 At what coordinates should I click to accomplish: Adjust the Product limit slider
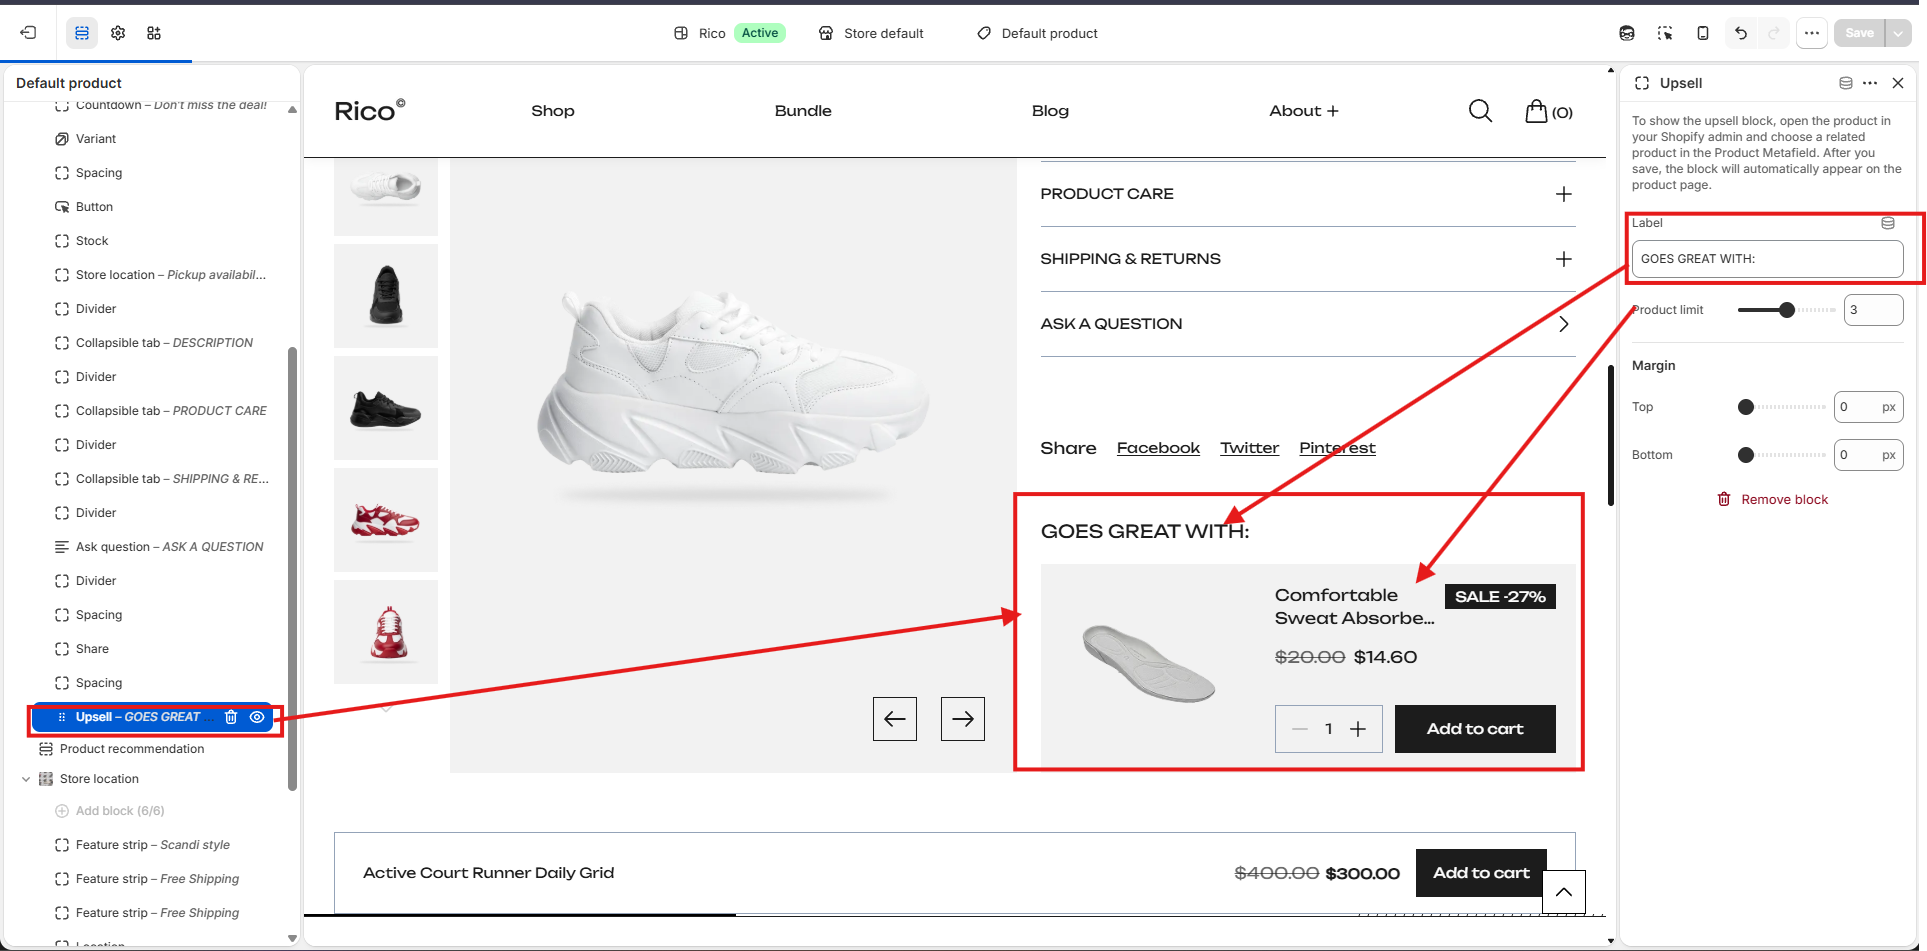pos(1786,310)
